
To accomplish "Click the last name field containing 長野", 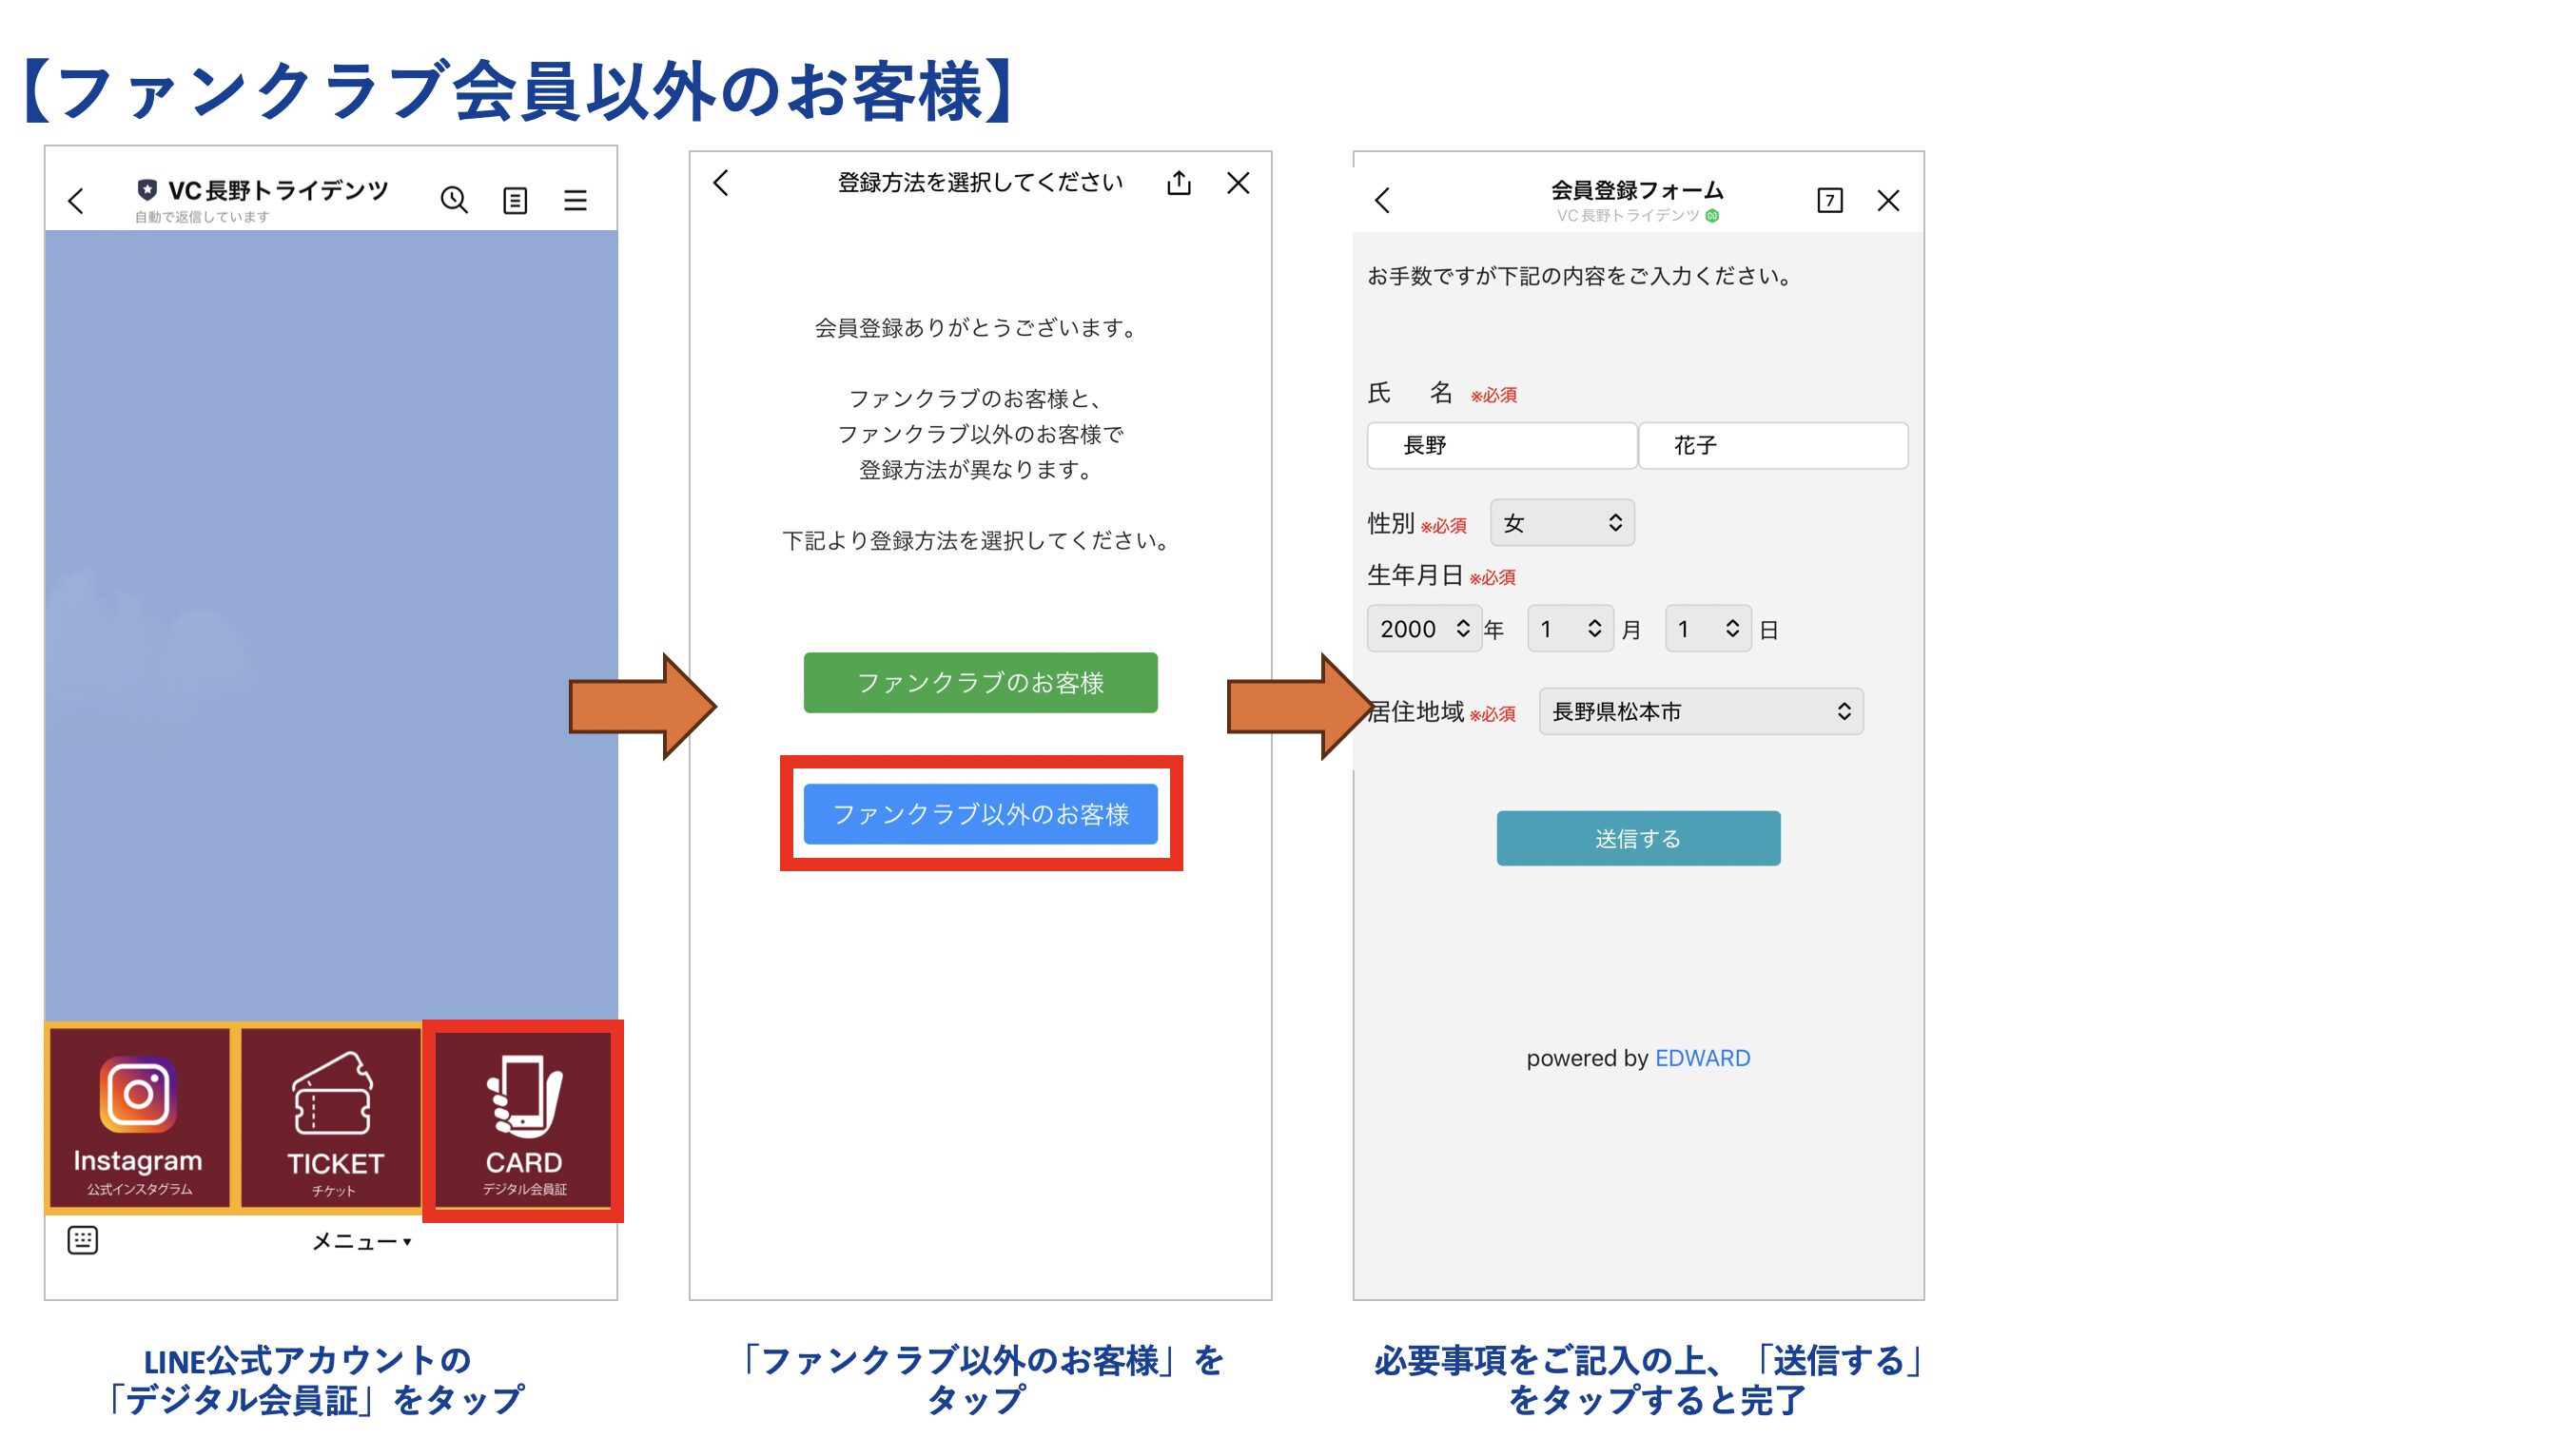I will 1500,446.
